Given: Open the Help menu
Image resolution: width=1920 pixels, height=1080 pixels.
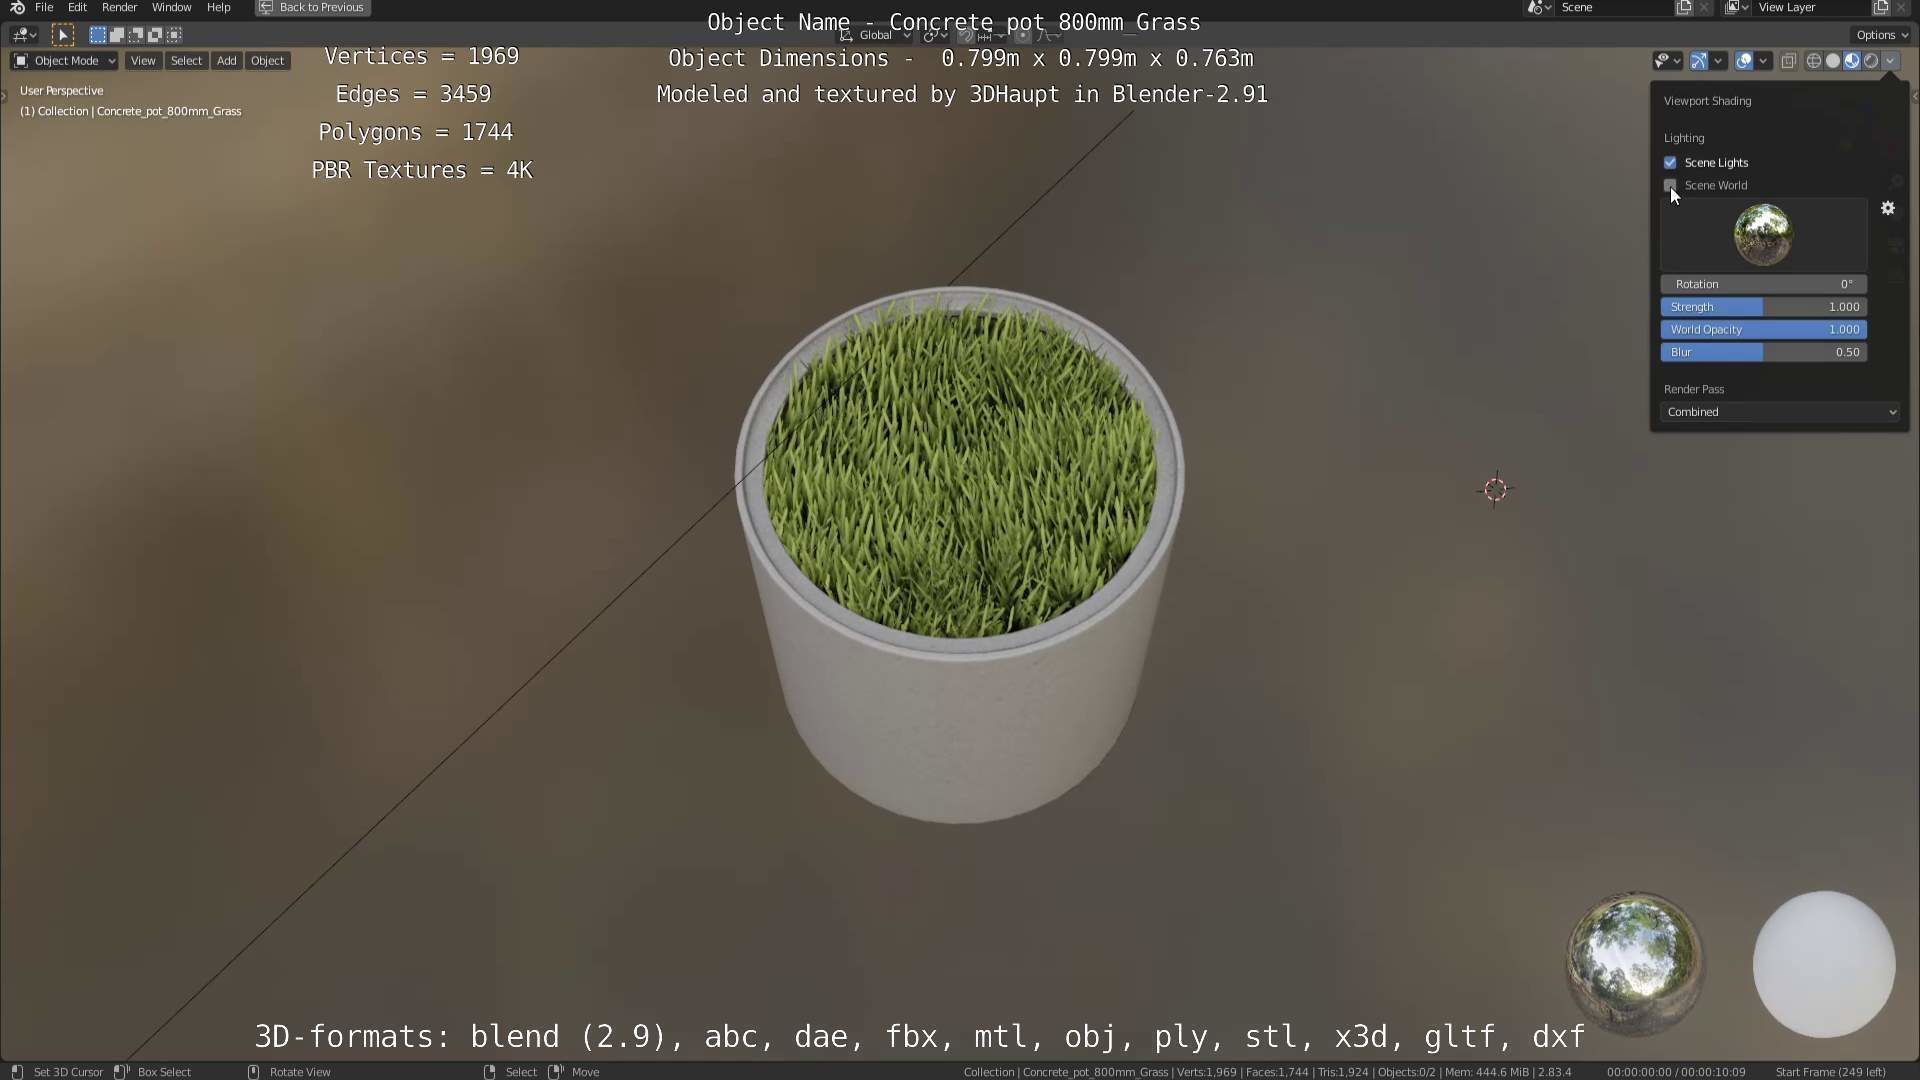Looking at the screenshot, I should 218,7.
